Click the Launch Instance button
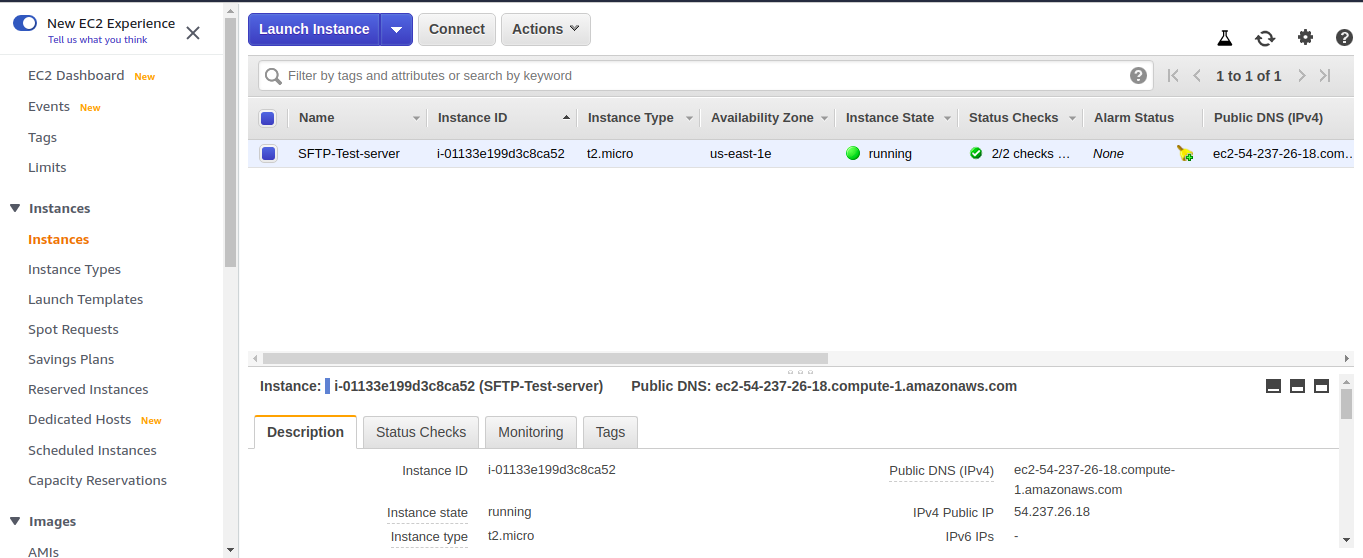1363x558 pixels. click(314, 29)
